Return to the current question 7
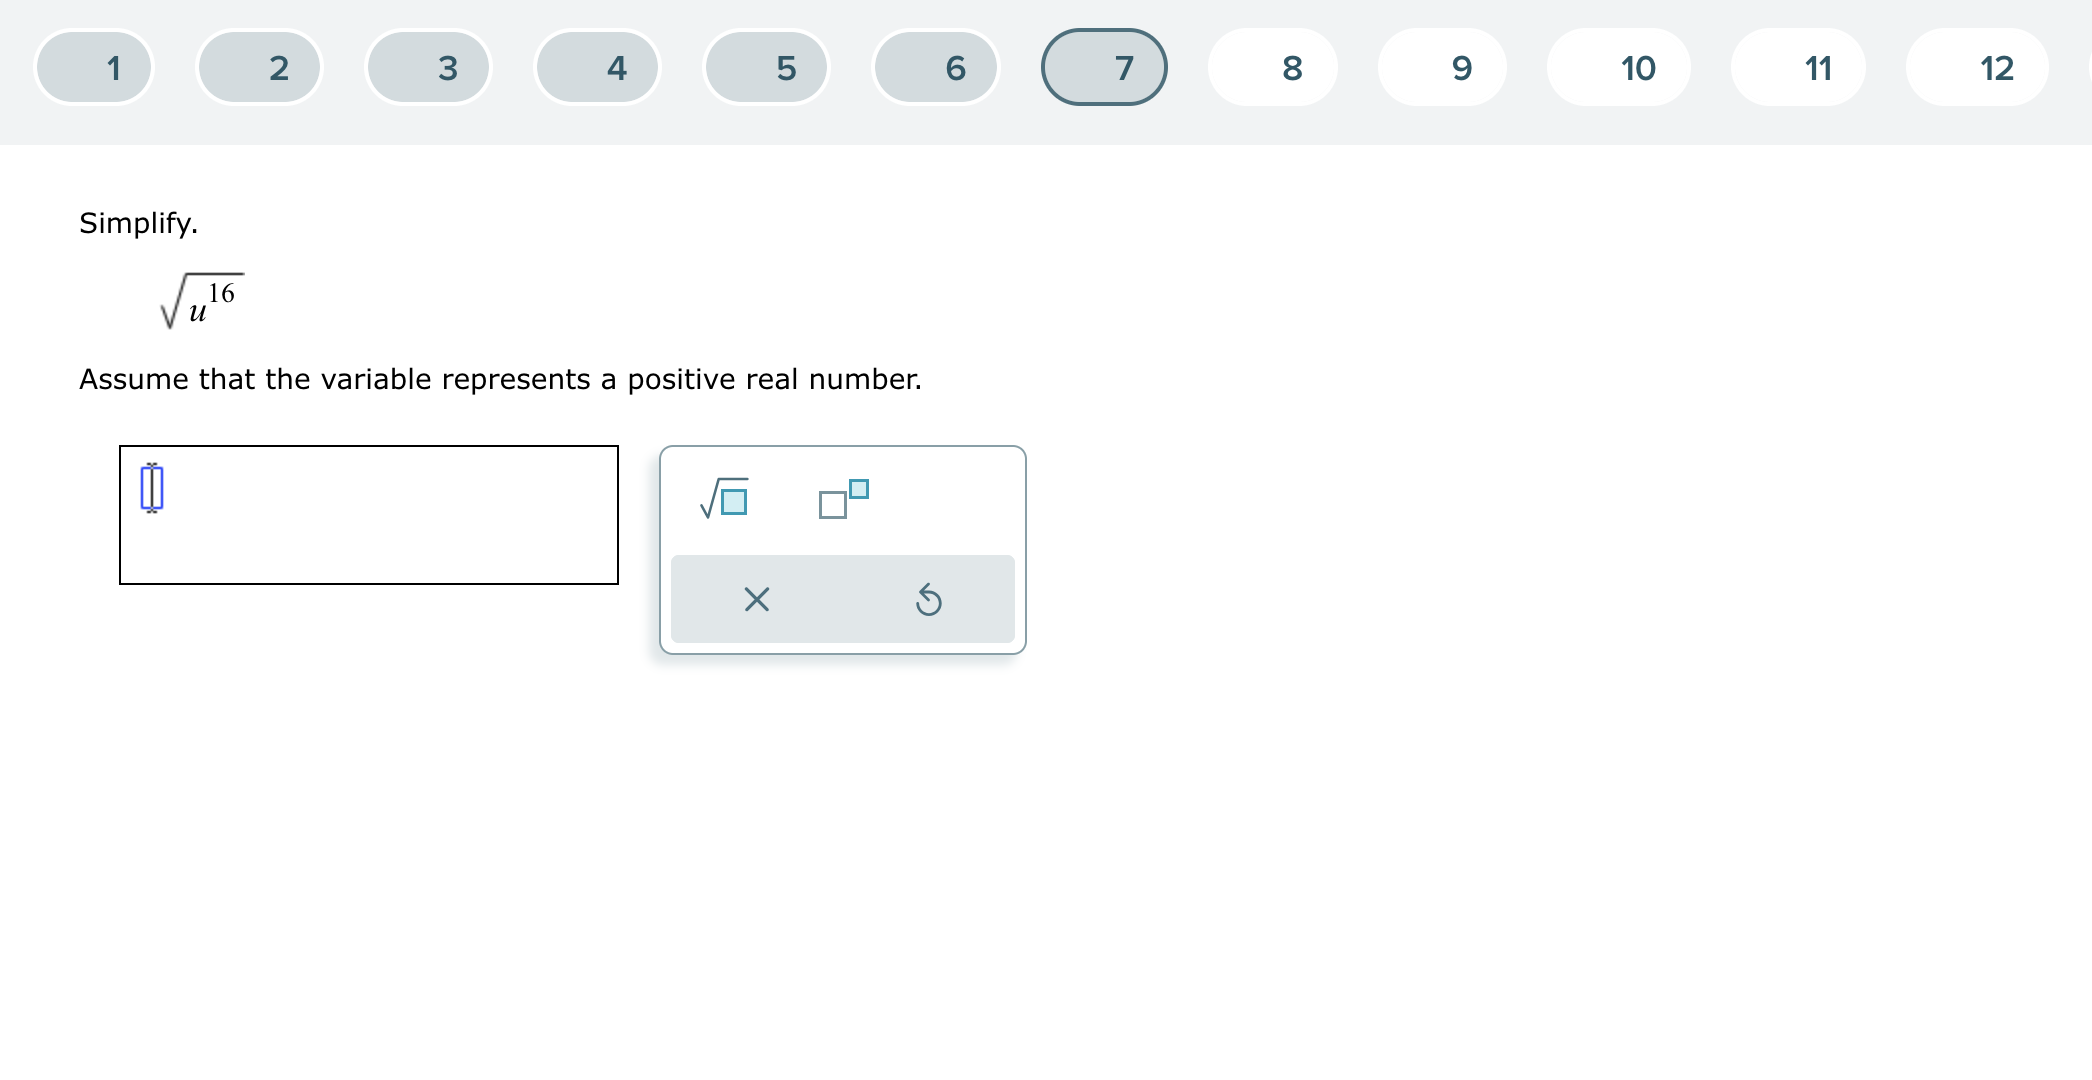This screenshot has height=1080, width=2092. pyautogui.click(x=1122, y=66)
